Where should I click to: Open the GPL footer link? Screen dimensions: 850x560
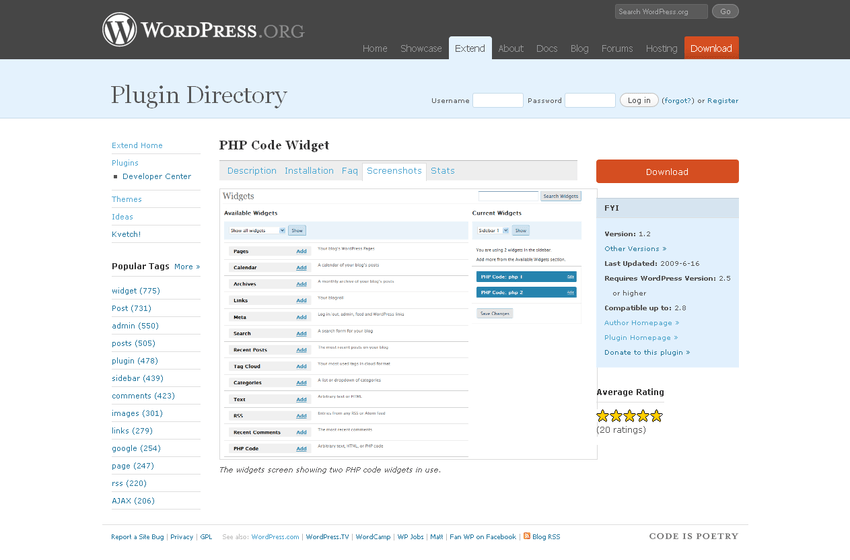point(206,537)
